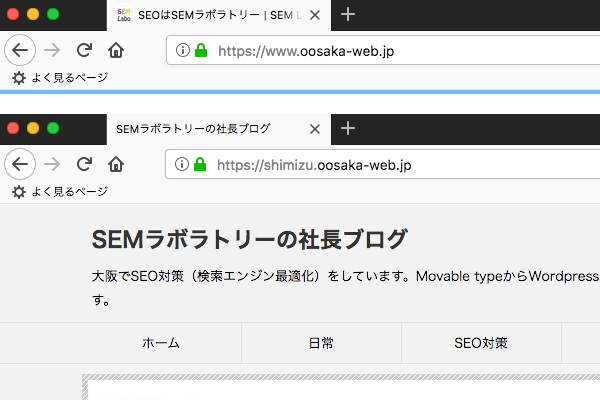
Task: Click the SEM Labo favicon on the tab
Action: pos(124,15)
